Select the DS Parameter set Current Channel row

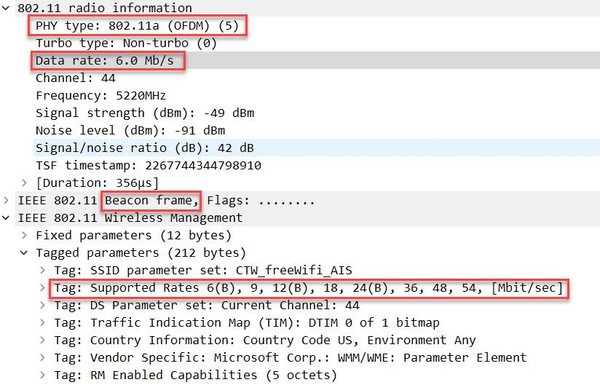click(207, 305)
